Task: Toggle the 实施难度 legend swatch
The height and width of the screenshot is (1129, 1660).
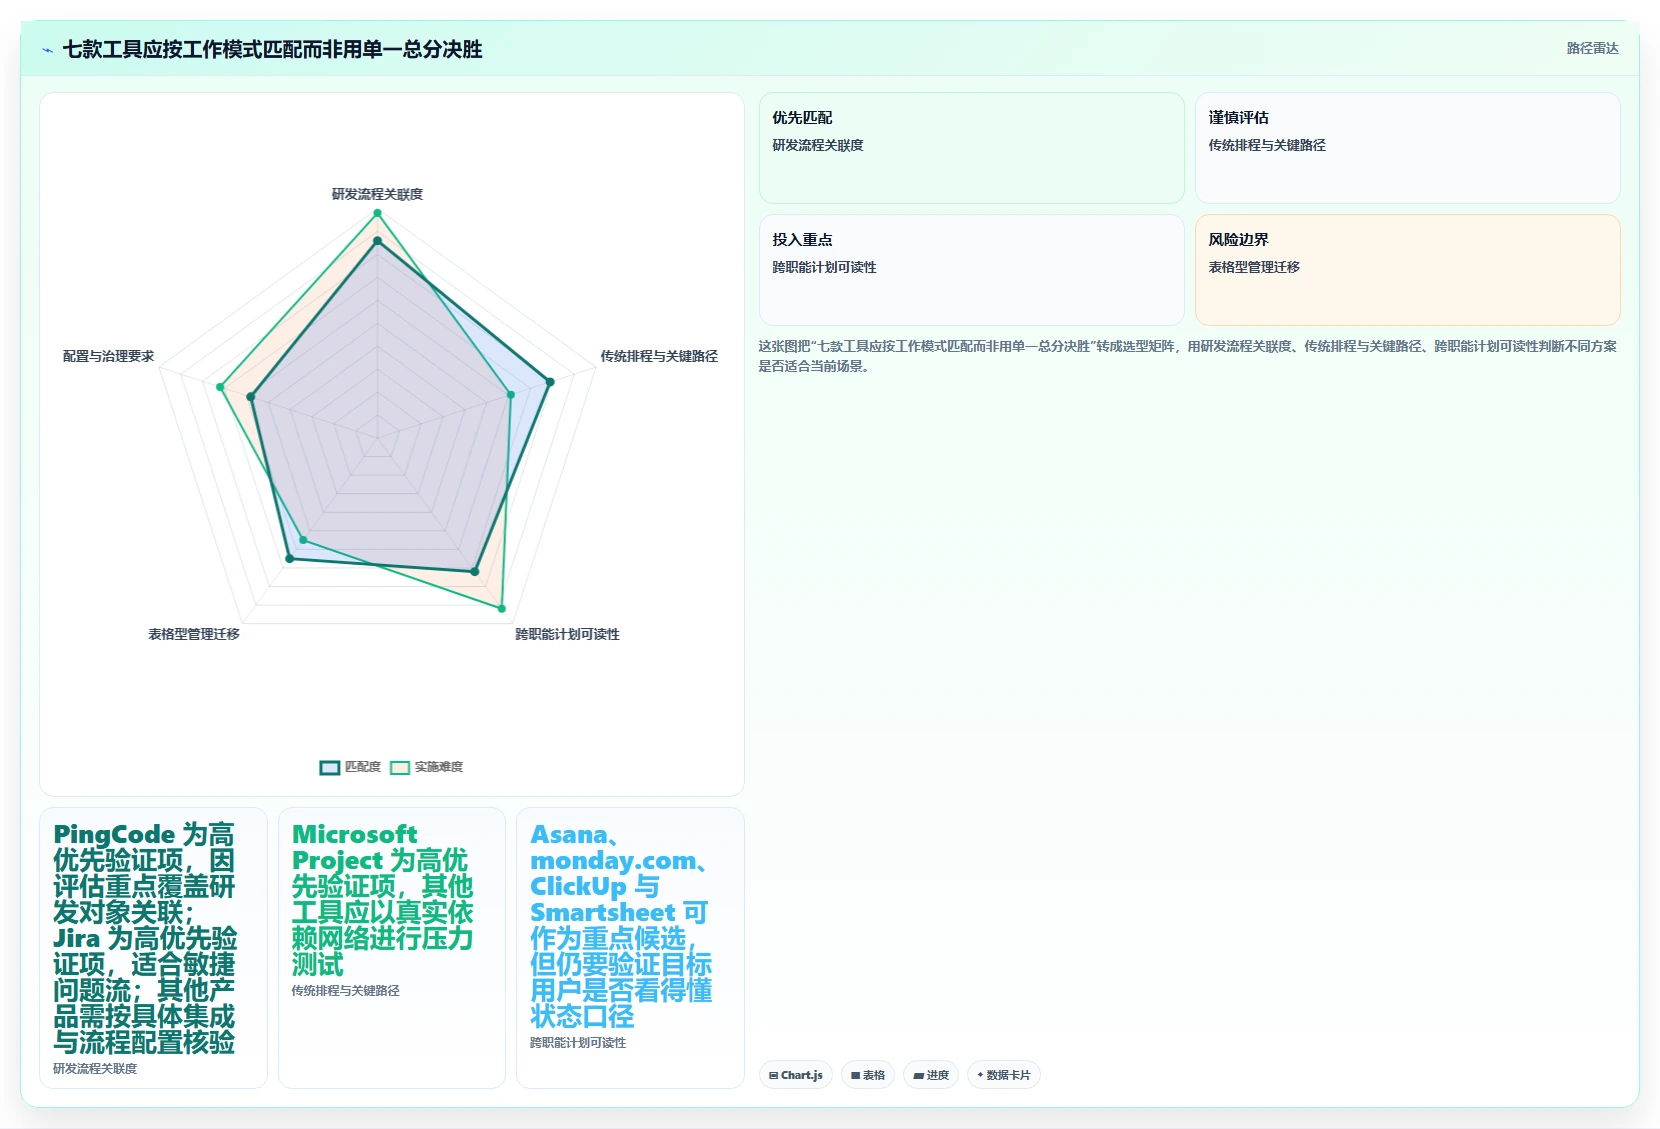Action: [x=400, y=767]
